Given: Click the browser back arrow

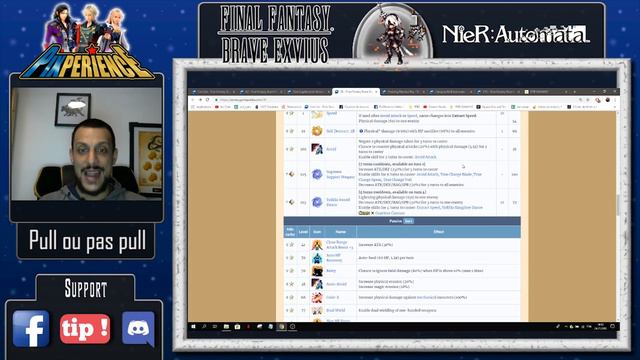Looking at the screenshot, I should (x=193, y=100).
